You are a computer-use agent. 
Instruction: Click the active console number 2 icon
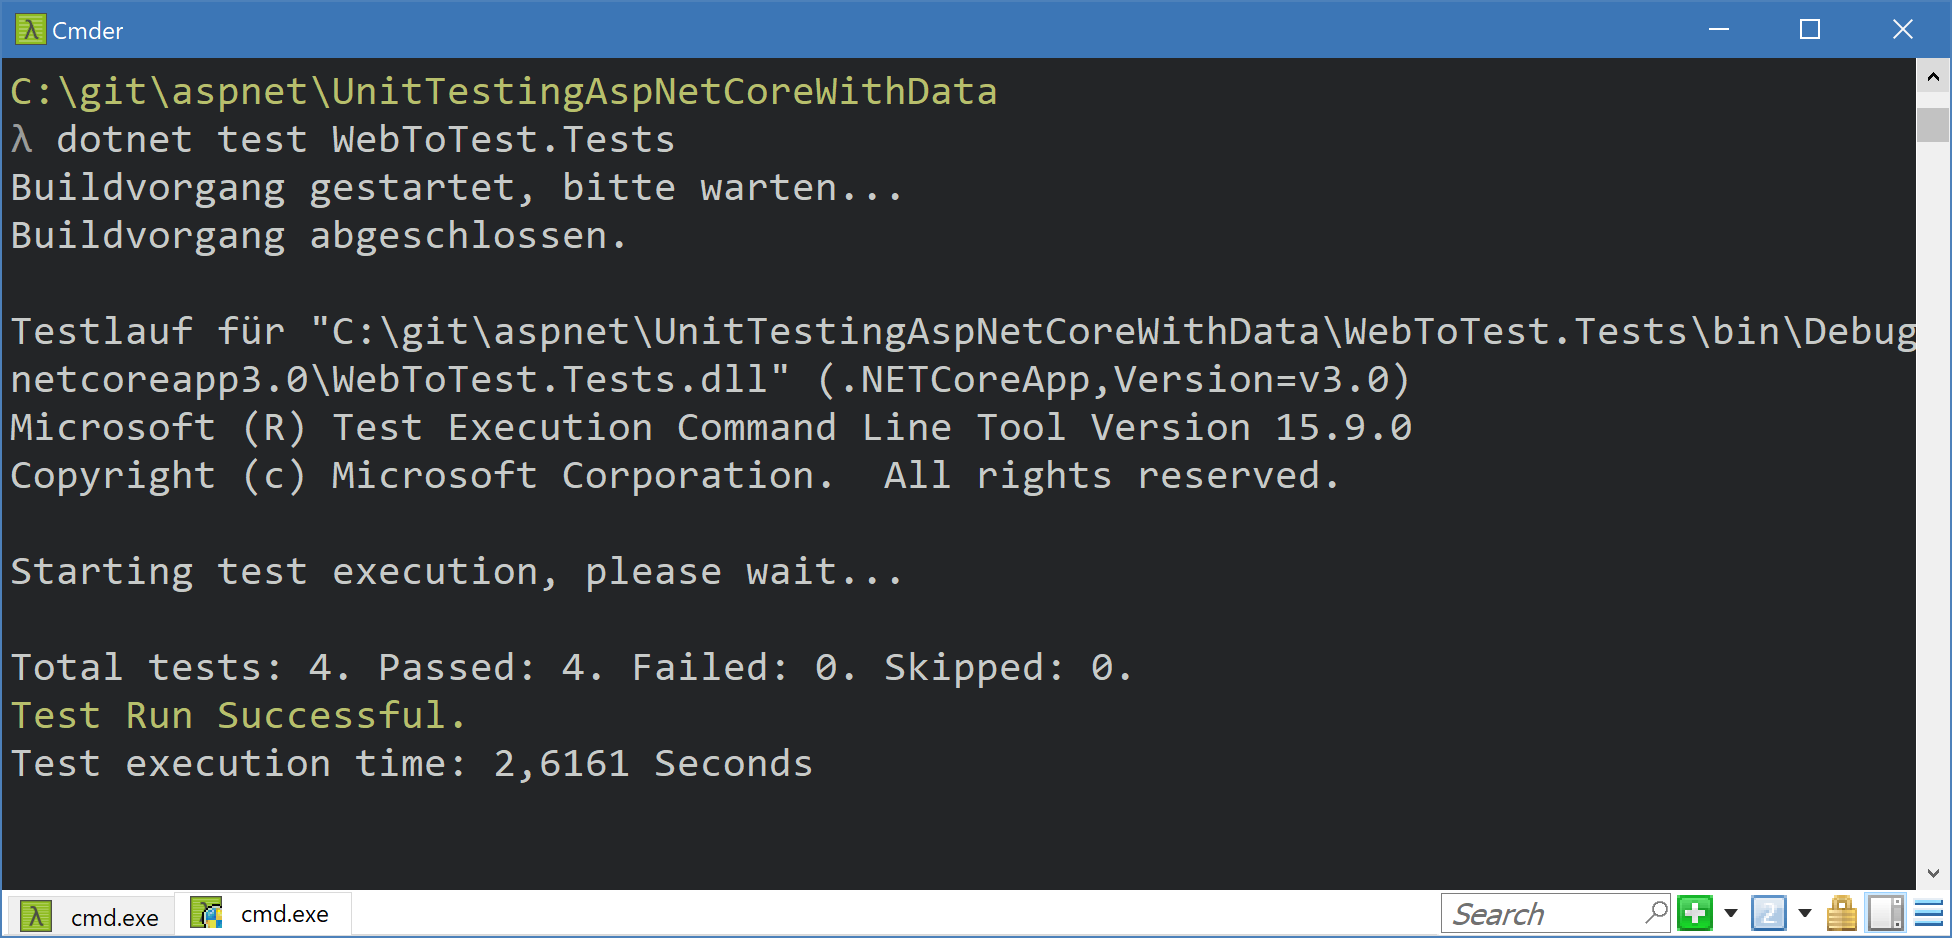point(1768,913)
